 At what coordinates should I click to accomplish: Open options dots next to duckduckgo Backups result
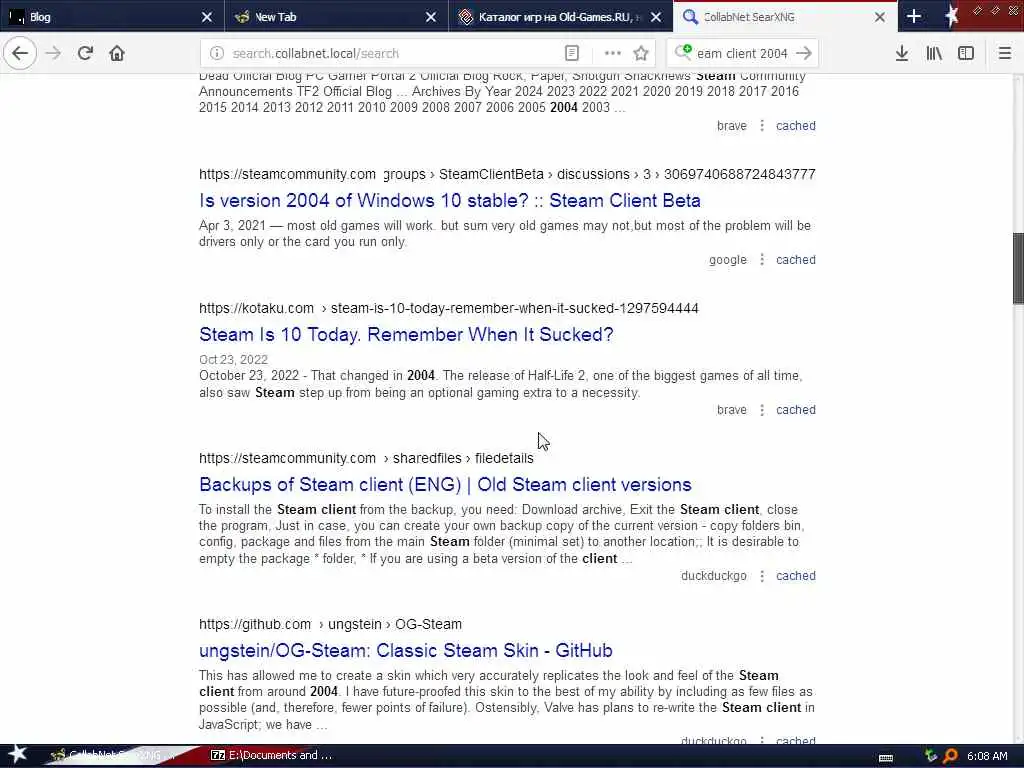pos(761,575)
